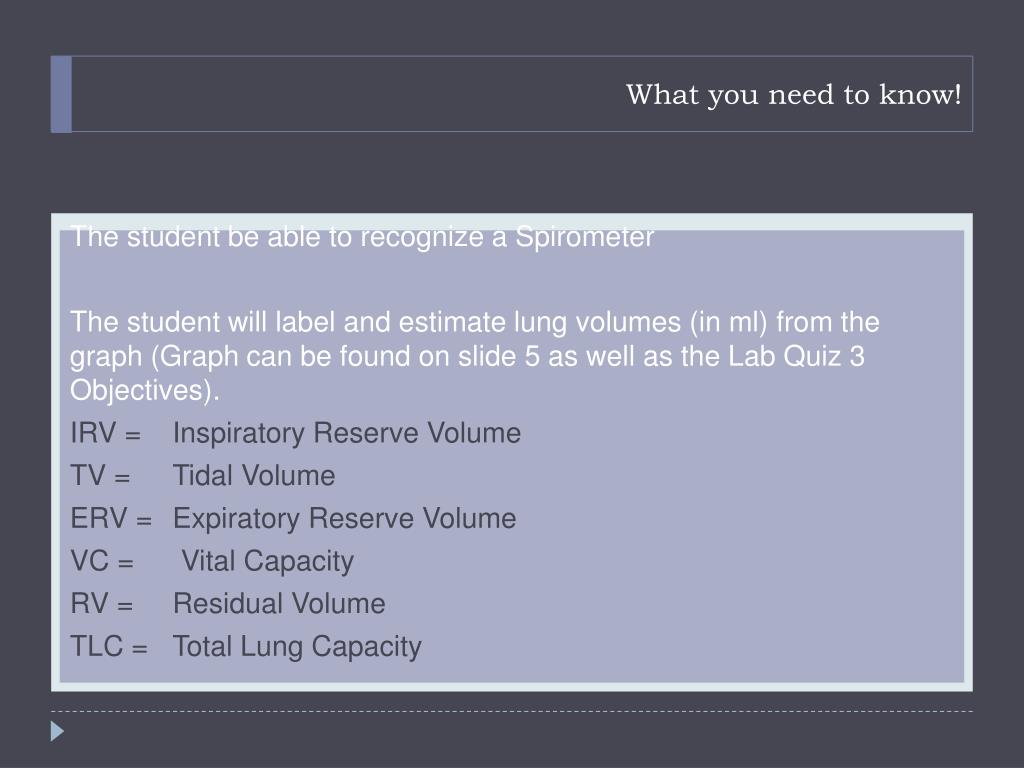Click the 'Tidal Volume' definition

click(254, 475)
